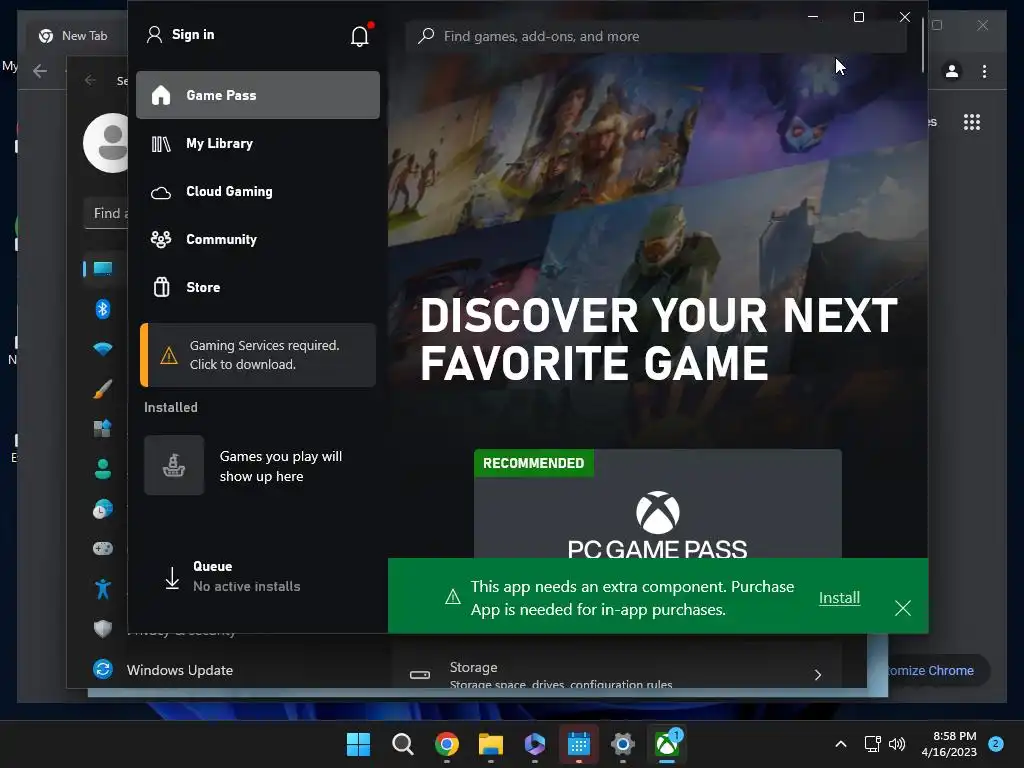Click the Community people icon
Screen dimensions: 1024x768
(161, 240)
